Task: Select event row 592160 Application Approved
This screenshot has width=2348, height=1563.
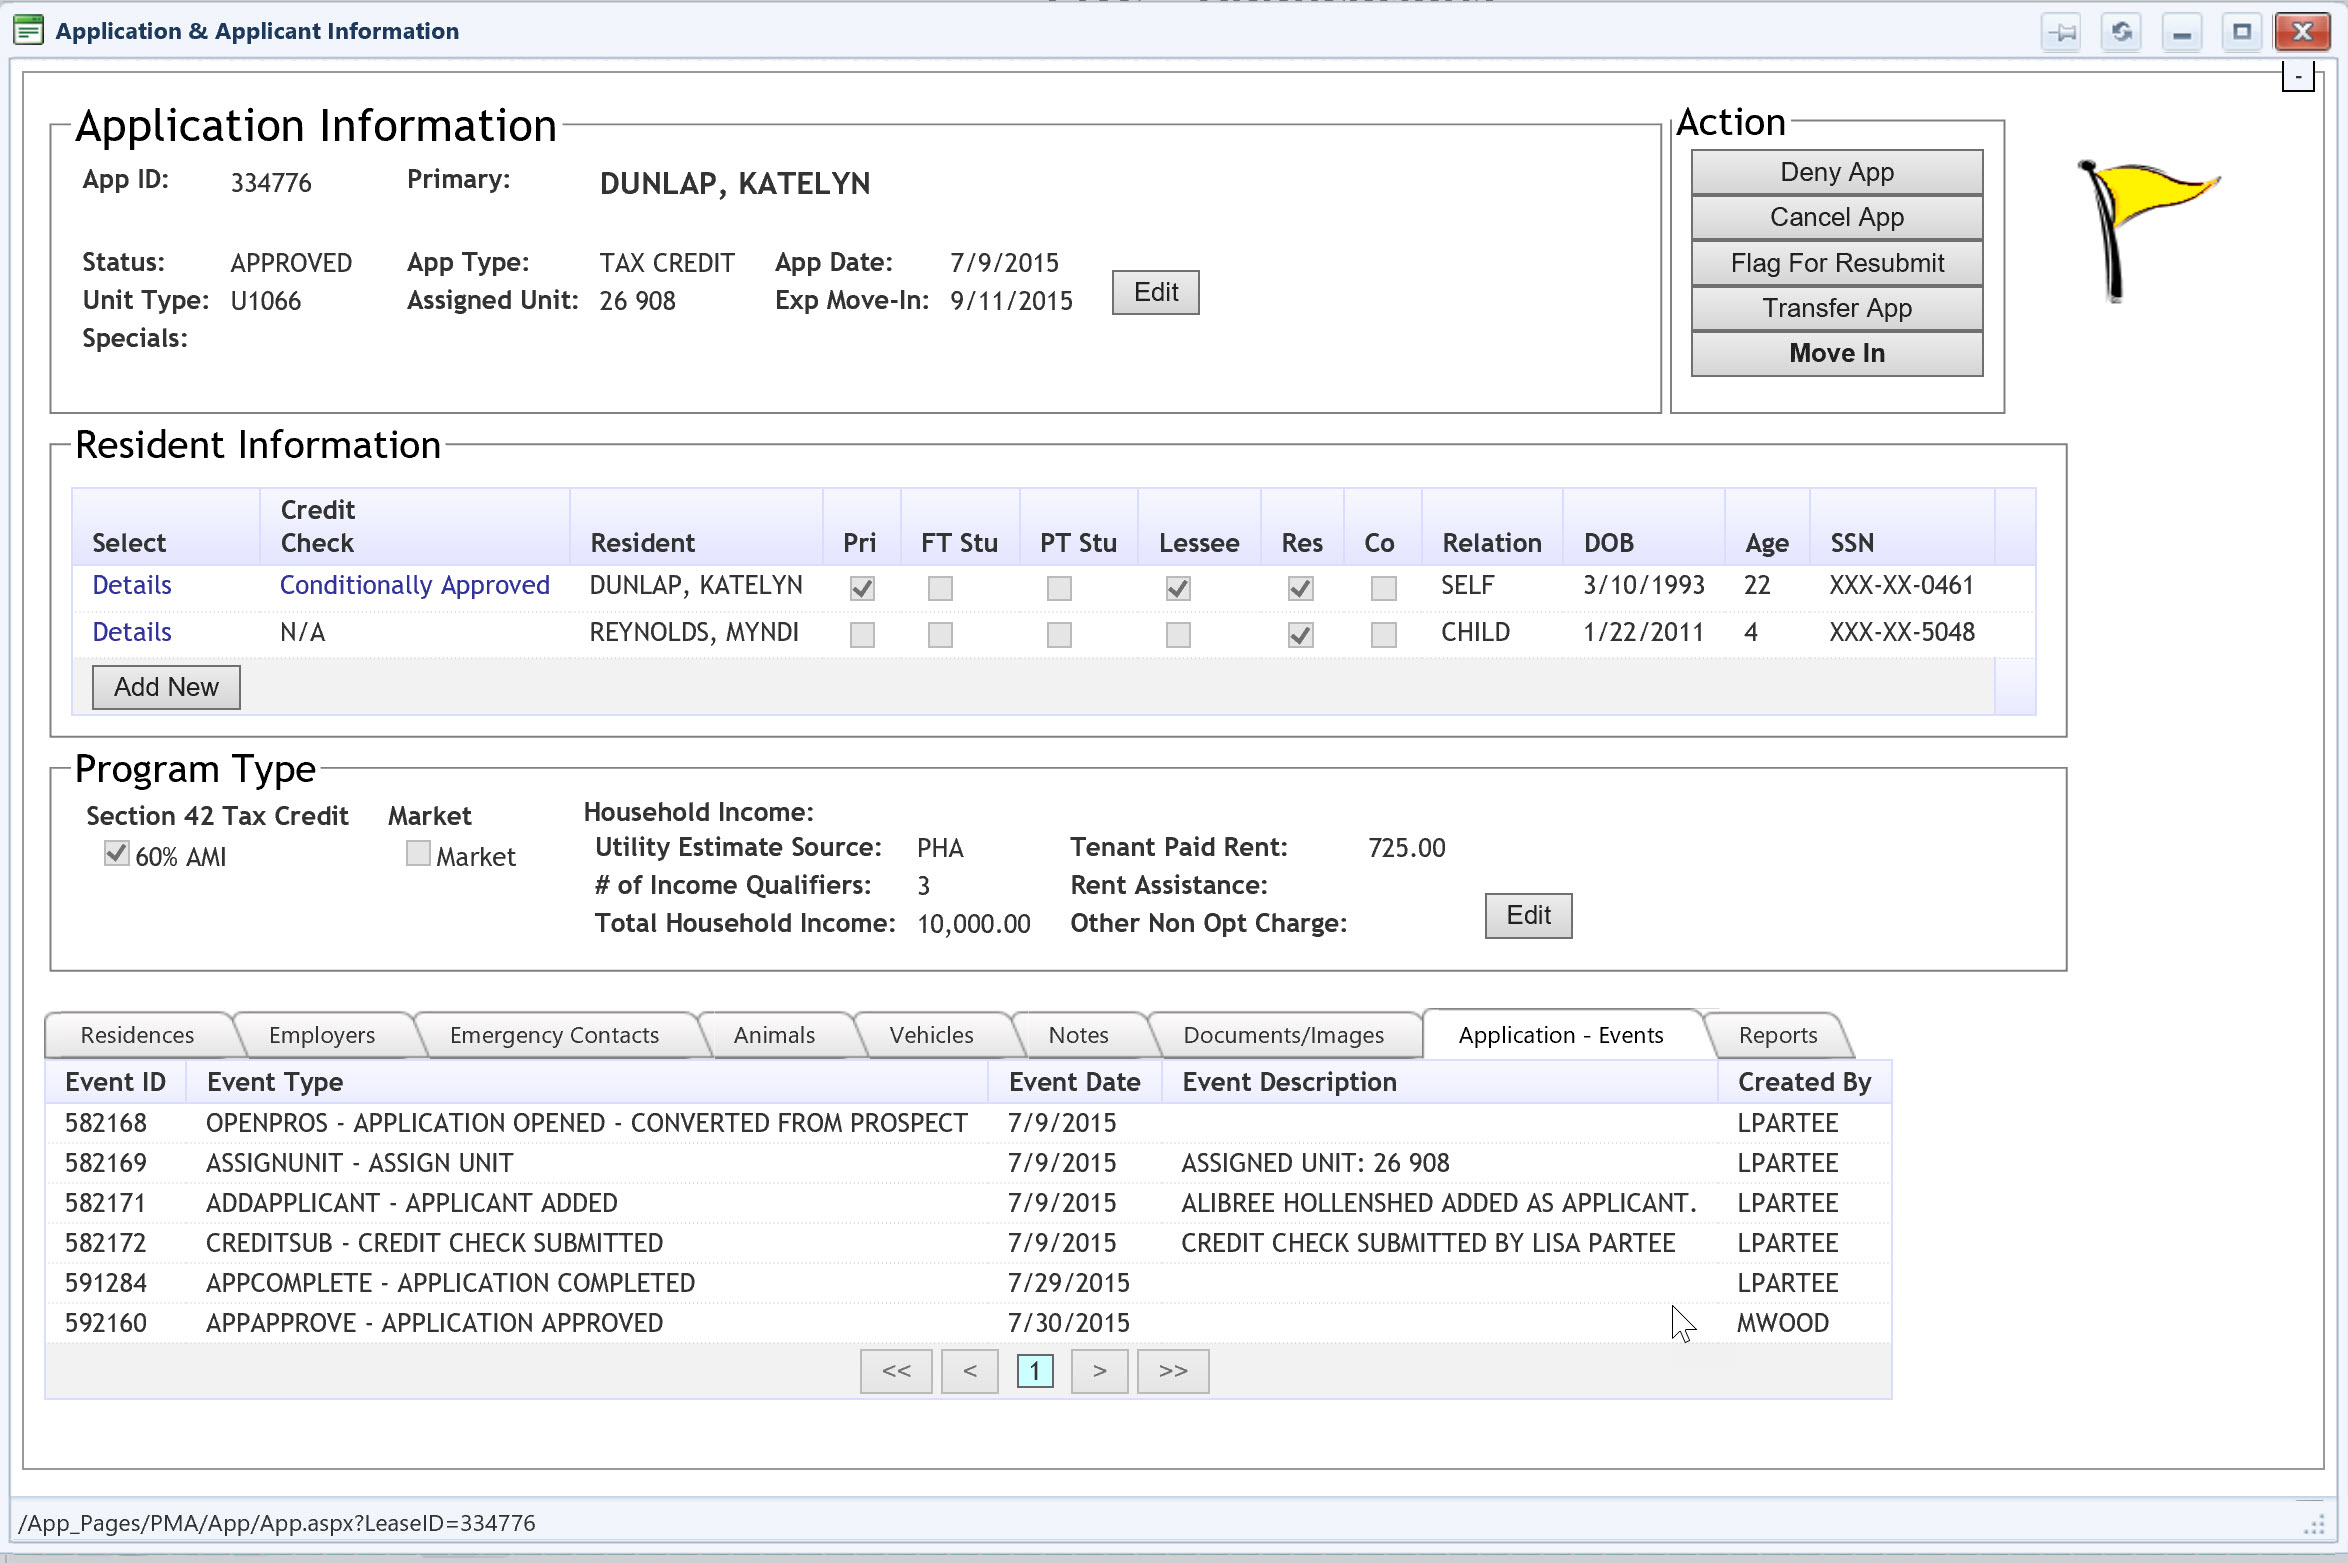Action: (434, 1323)
